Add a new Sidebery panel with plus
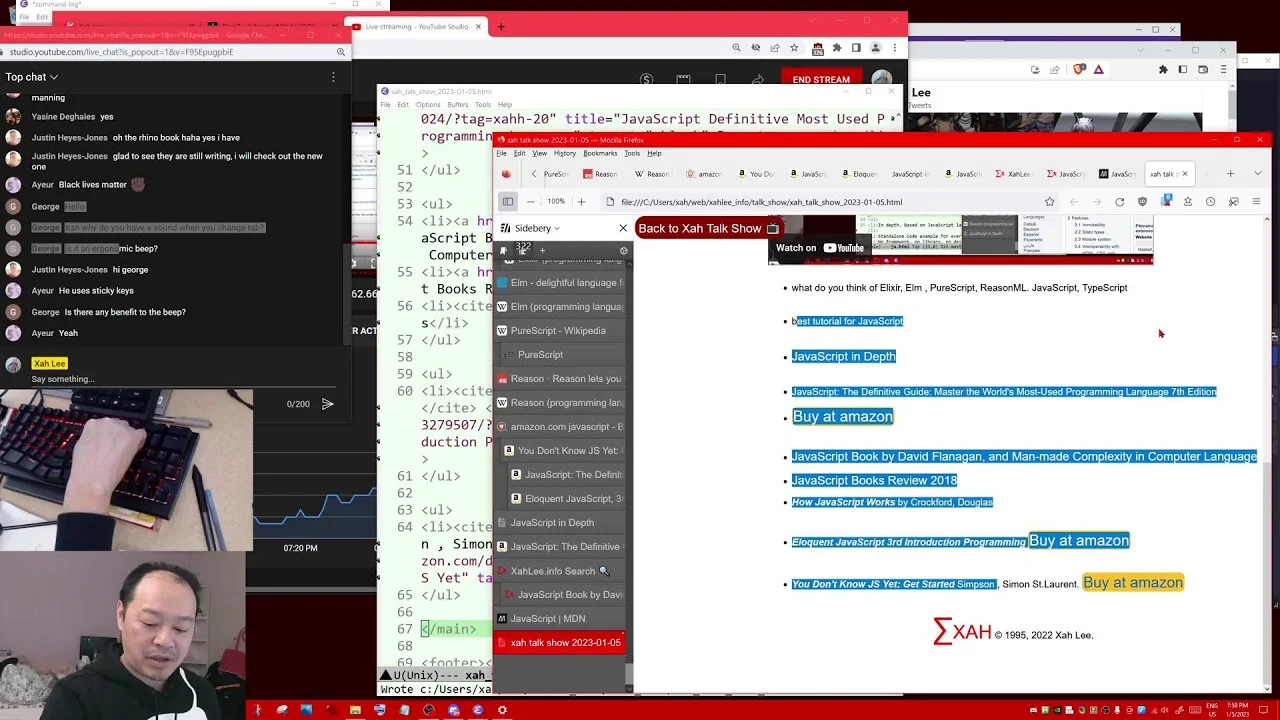The image size is (1280, 720). point(542,251)
